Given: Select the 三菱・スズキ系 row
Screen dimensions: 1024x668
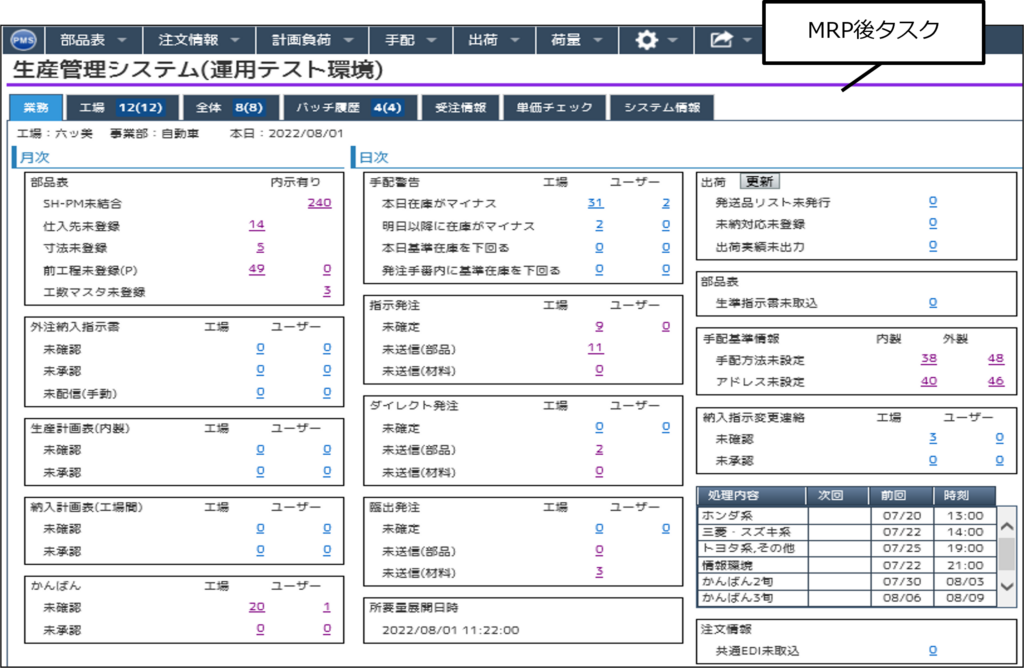Looking at the screenshot, I should coord(847,532).
